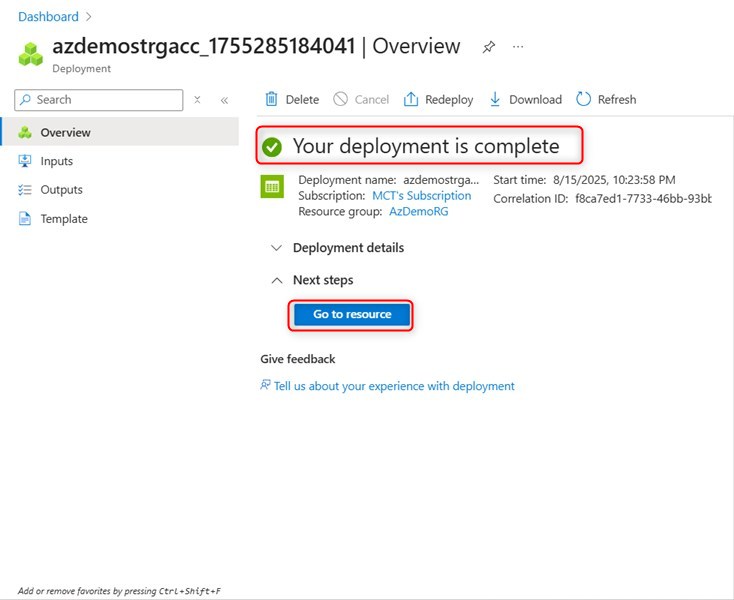Image resolution: width=734 pixels, height=600 pixels.
Task: Click the Cancel toolbar label
Action: click(372, 100)
